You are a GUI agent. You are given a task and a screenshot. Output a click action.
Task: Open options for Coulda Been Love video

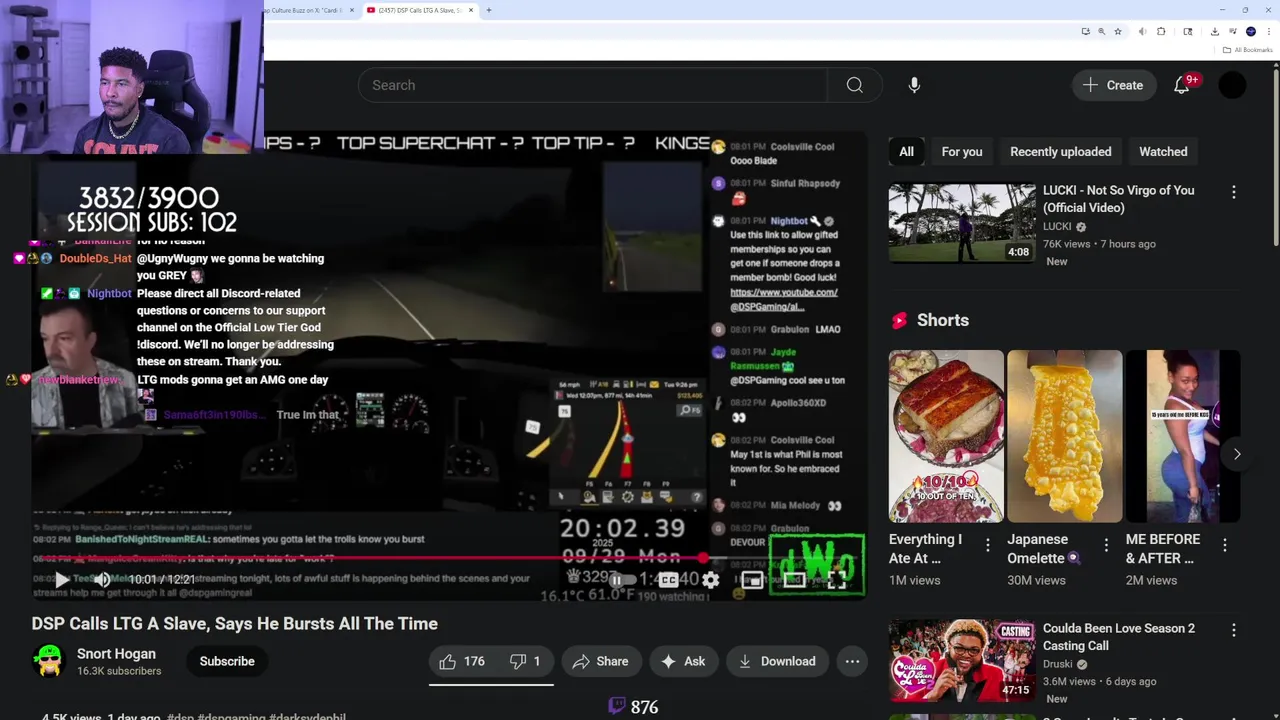1233,630
